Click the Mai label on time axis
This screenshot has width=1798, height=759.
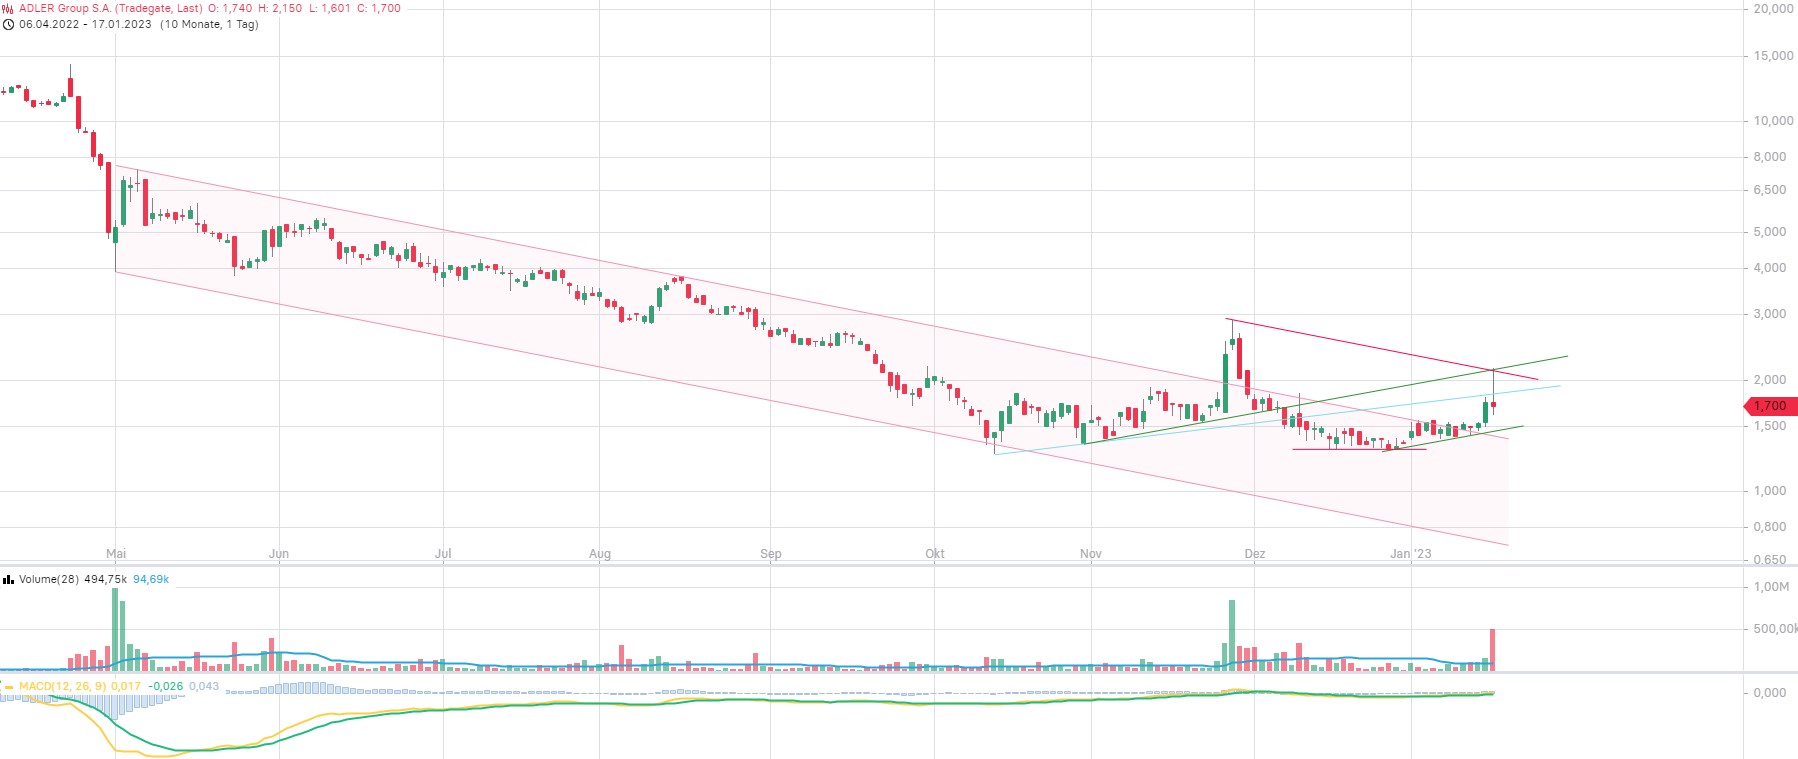click(x=116, y=553)
